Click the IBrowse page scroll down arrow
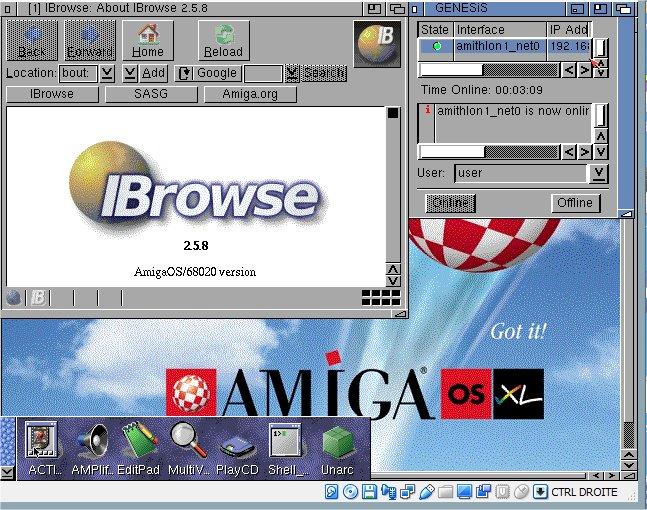The image size is (647, 510). (x=393, y=281)
